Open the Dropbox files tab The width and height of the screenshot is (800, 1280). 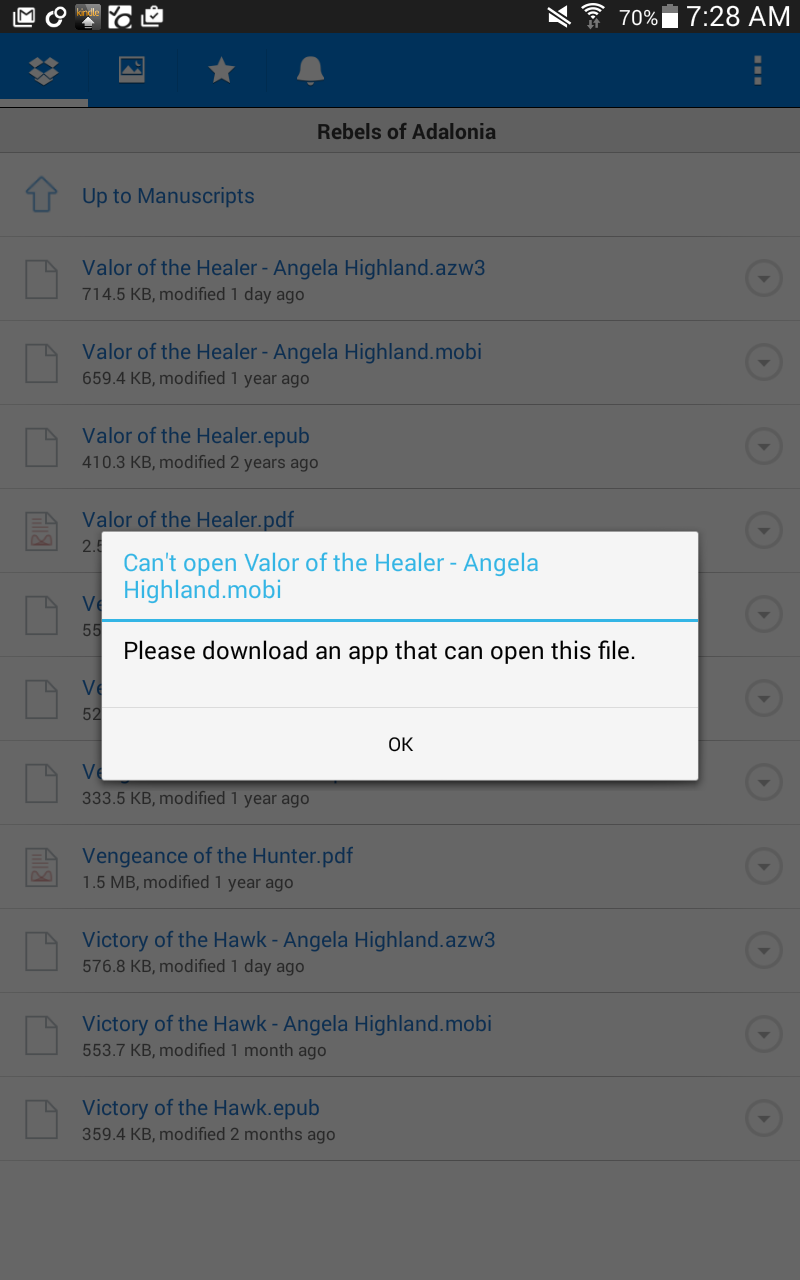tap(44, 71)
